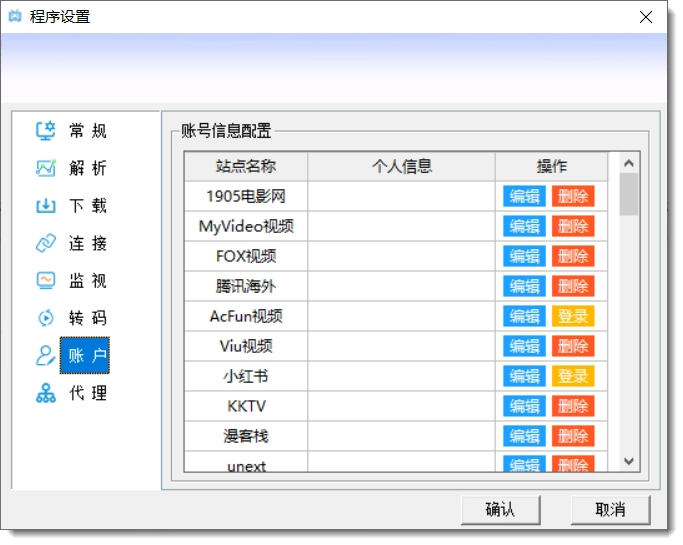
Task: Delete the 漫客栈 account
Action: tap(573, 436)
